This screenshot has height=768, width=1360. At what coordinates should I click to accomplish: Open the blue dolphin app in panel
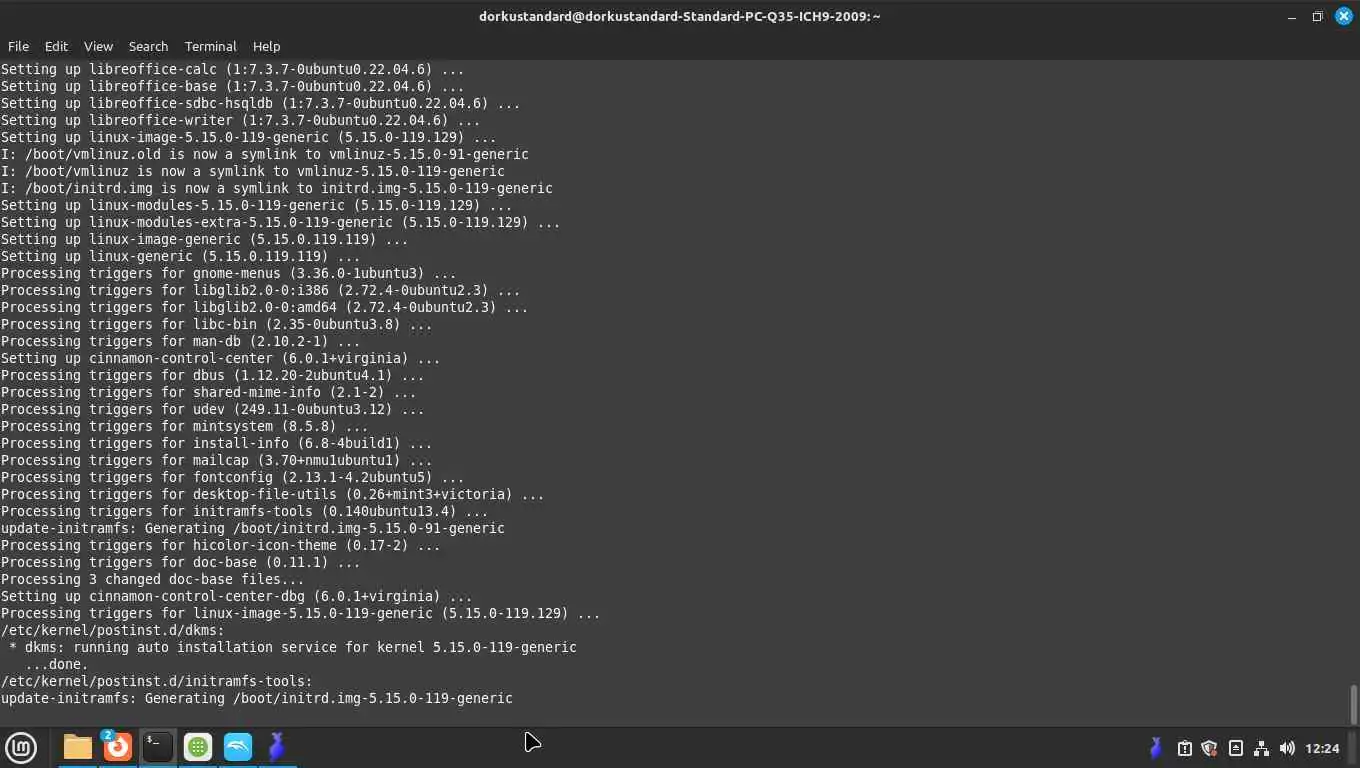coord(238,747)
